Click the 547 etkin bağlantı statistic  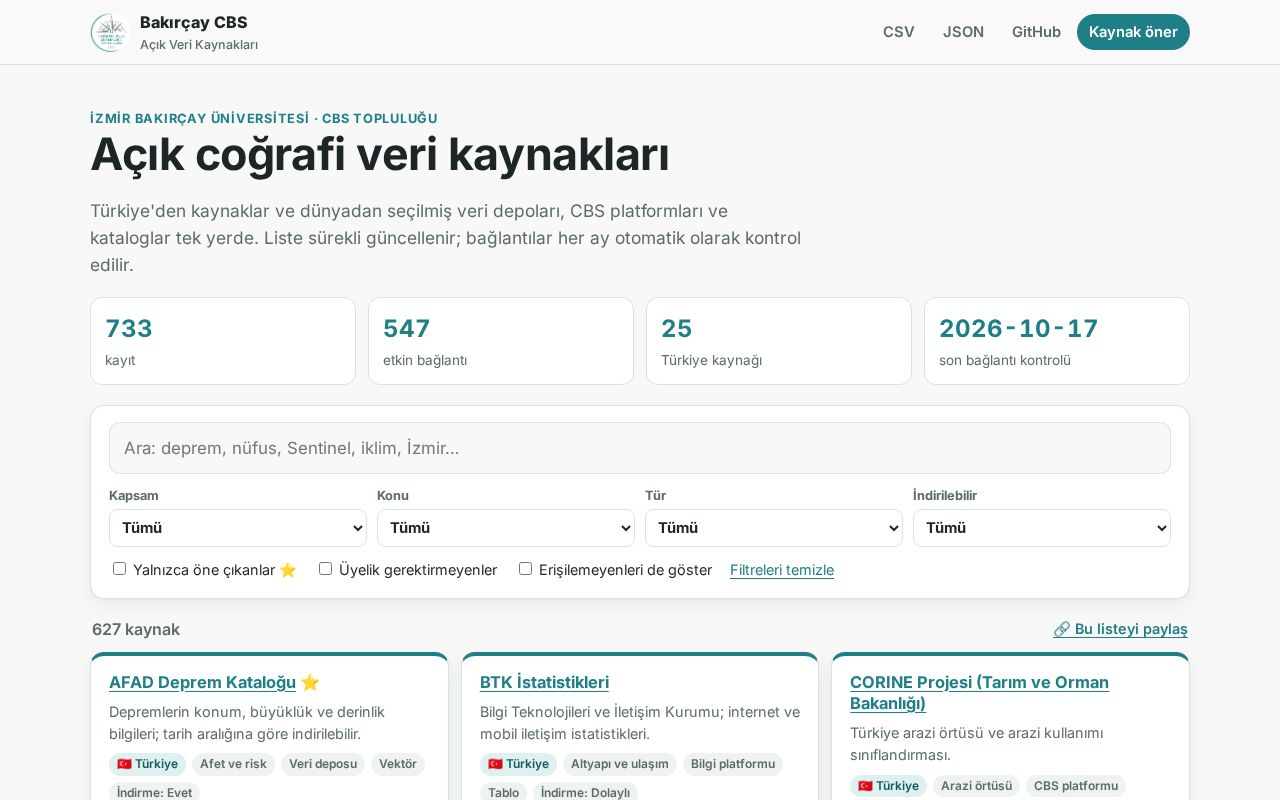click(501, 341)
